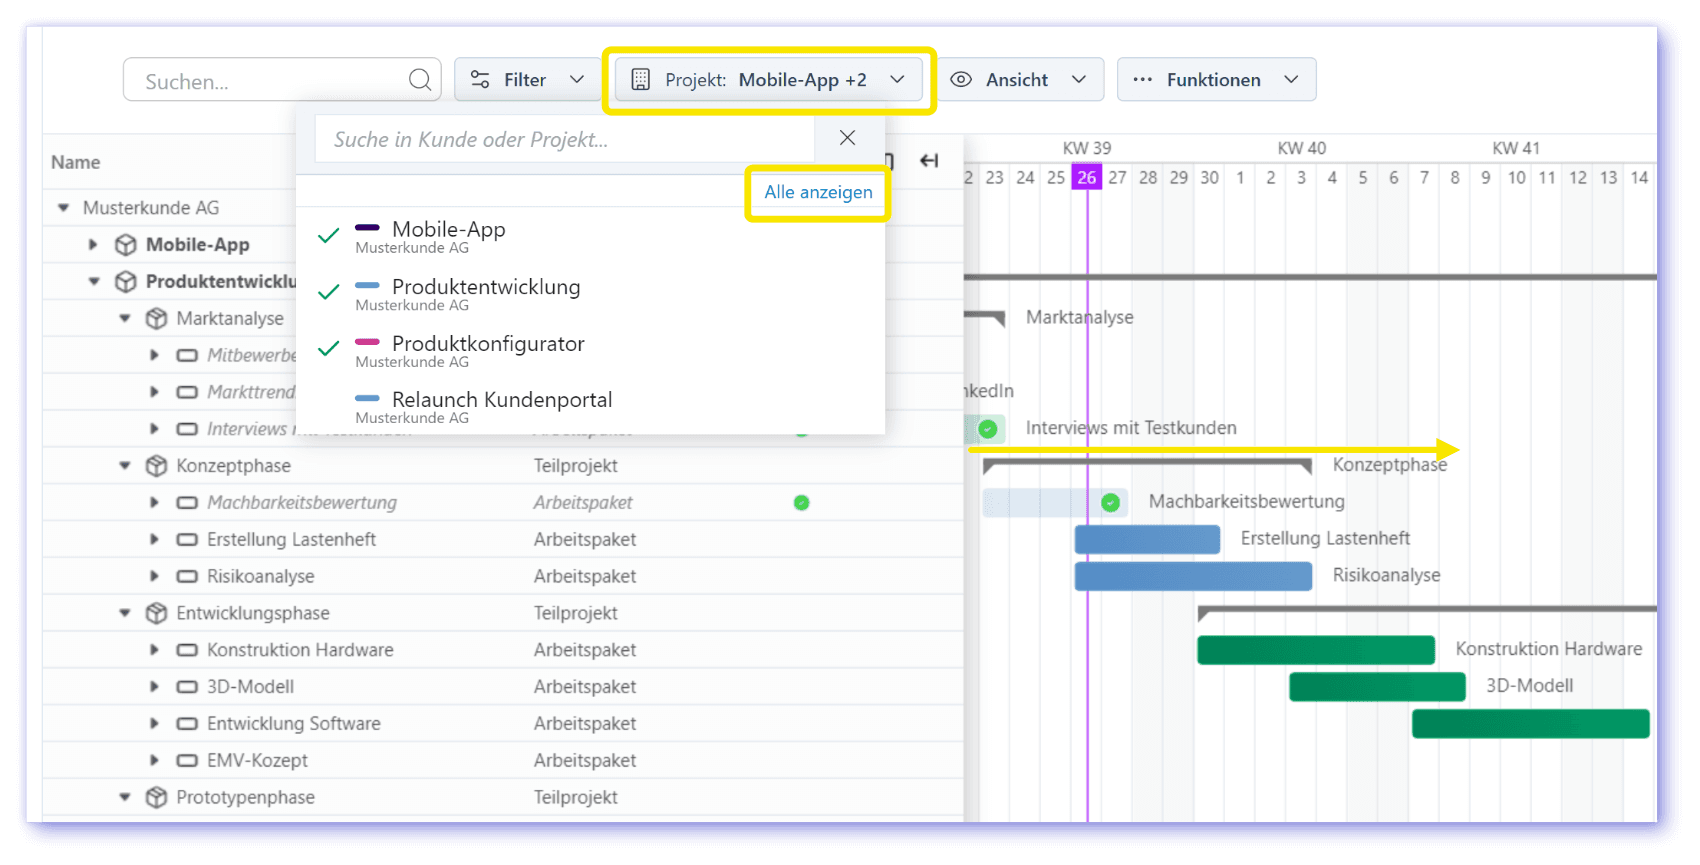Deselect the Produktentwicklung project checkmark
Screen dimensions: 1700x865
coord(328,293)
